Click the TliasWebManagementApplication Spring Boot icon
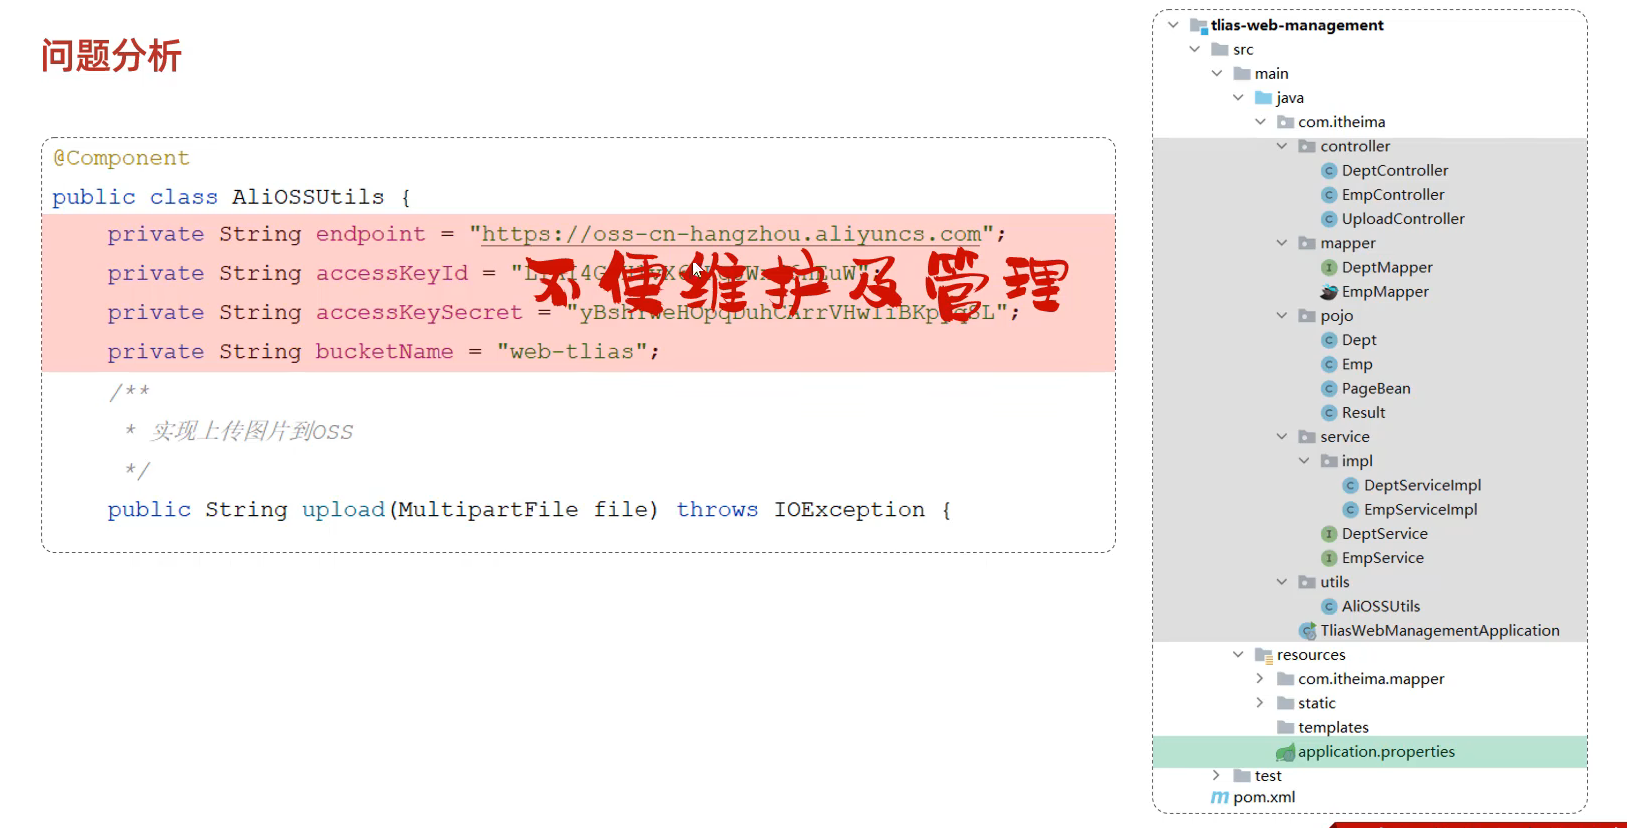This screenshot has height=828, width=1627. point(1307,631)
